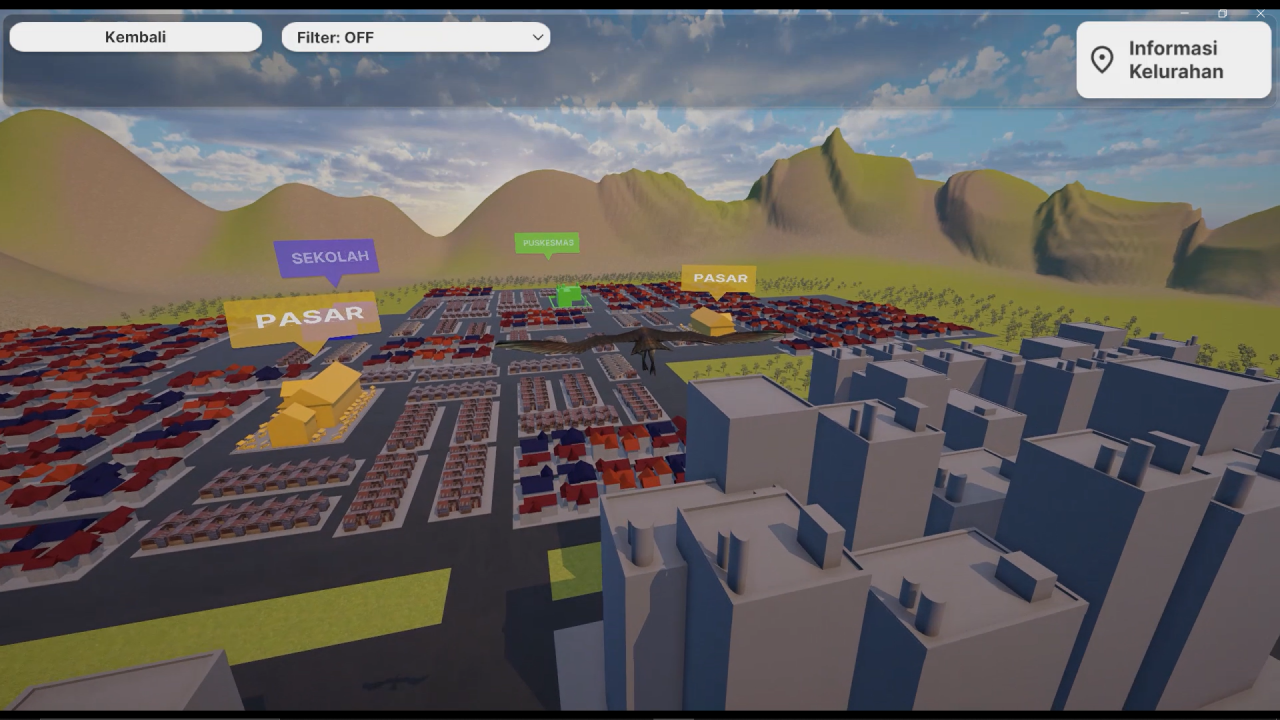Open the Informasi Kelurahan information view
Screen dimensions: 1280x720
tap(1173, 60)
